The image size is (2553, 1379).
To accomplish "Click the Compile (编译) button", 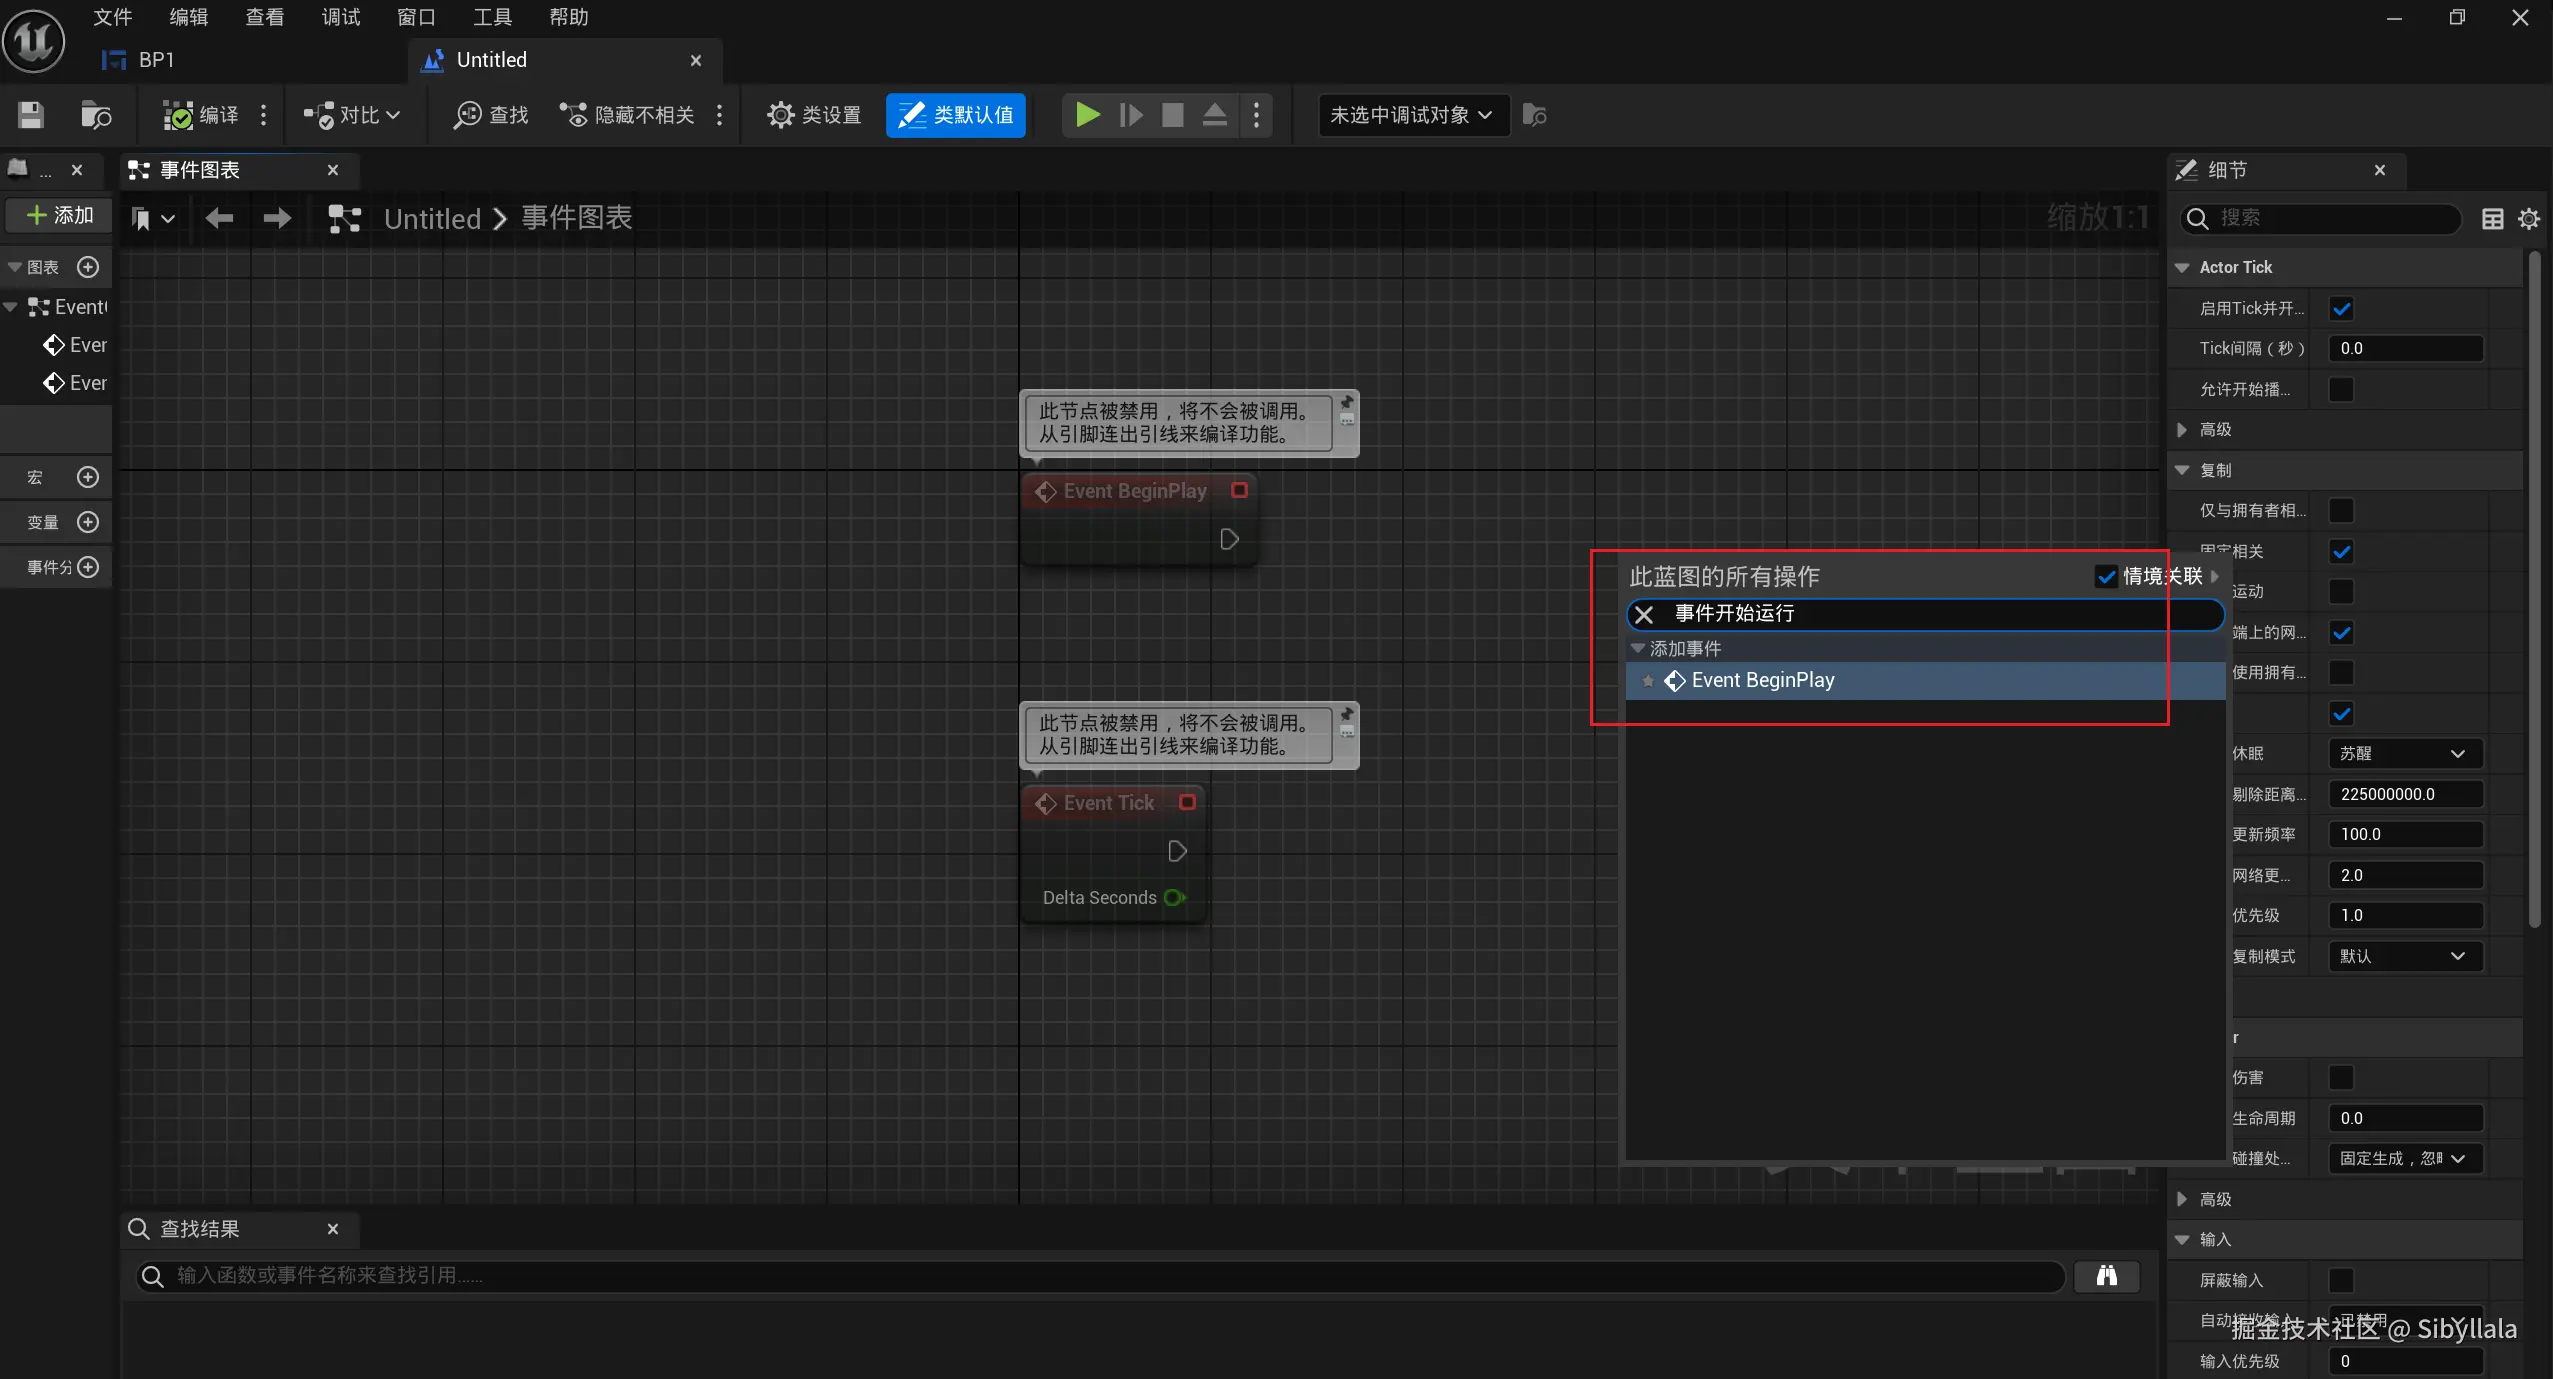I will click(203, 115).
